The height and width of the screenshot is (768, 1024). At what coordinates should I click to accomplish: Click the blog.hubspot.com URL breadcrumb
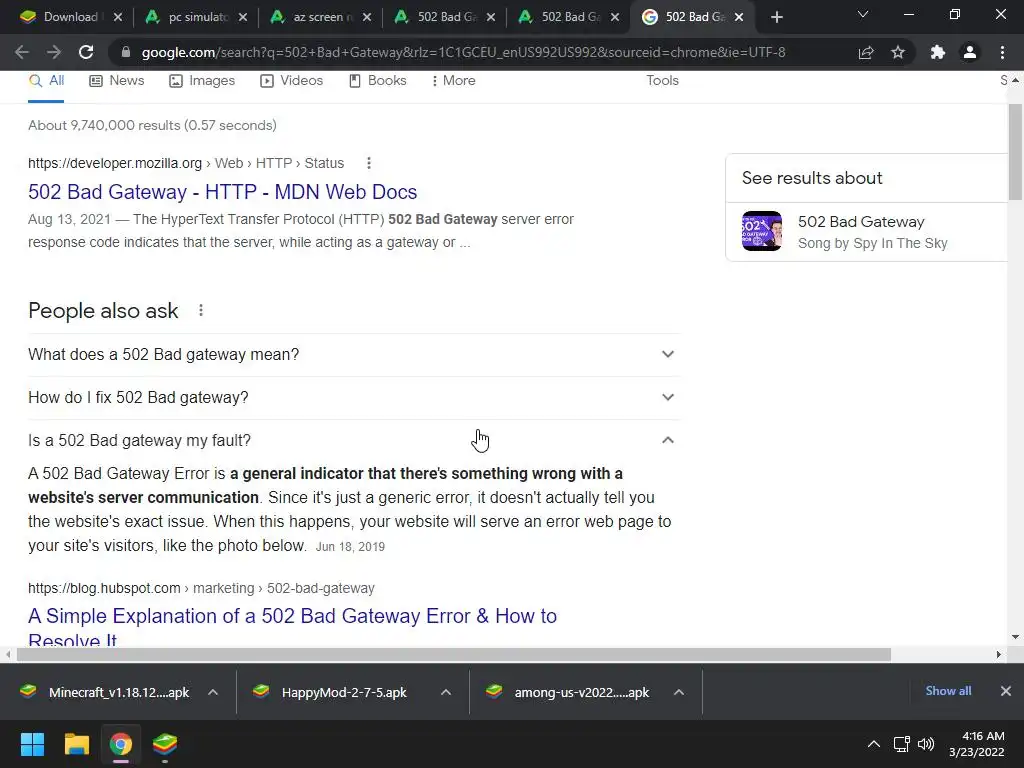pos(201,588)
